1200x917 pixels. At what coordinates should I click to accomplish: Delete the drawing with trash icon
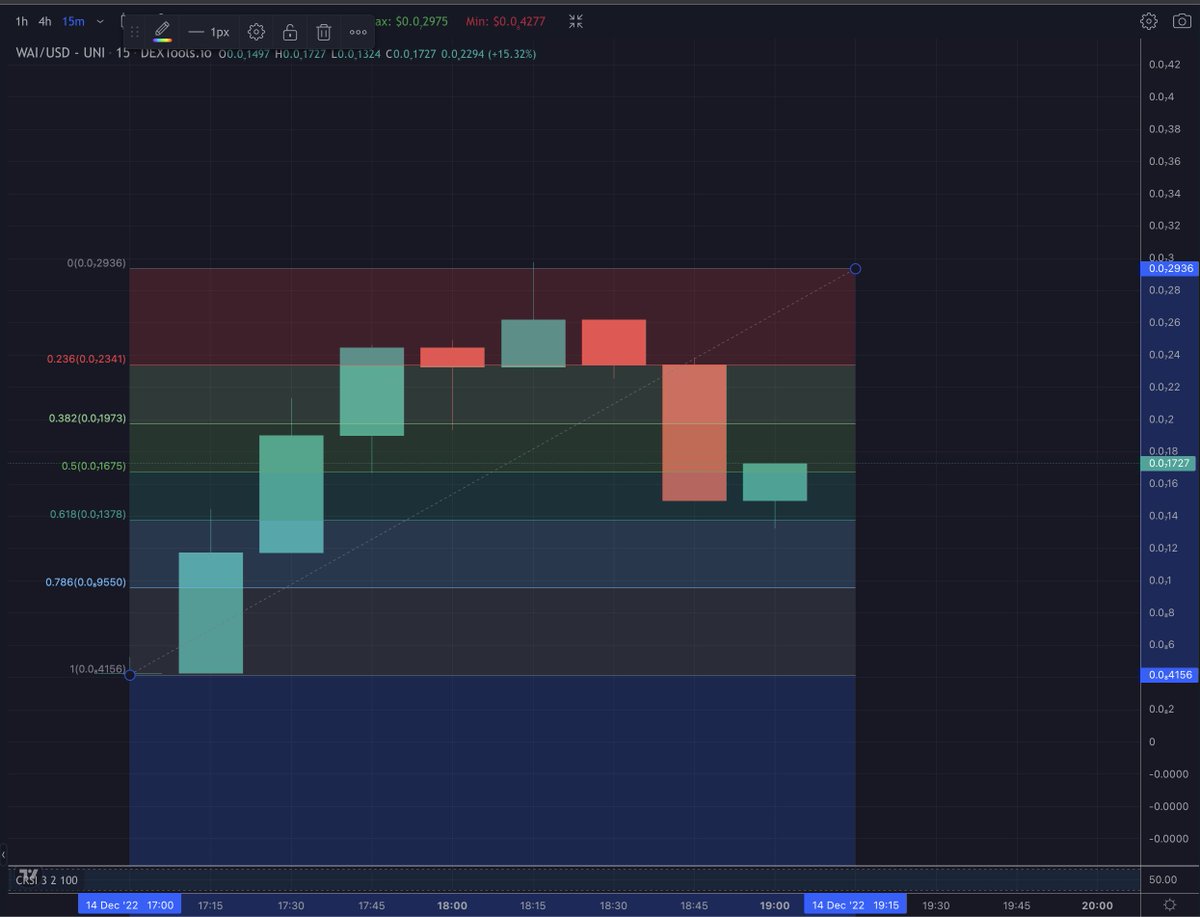coord(323,32)
